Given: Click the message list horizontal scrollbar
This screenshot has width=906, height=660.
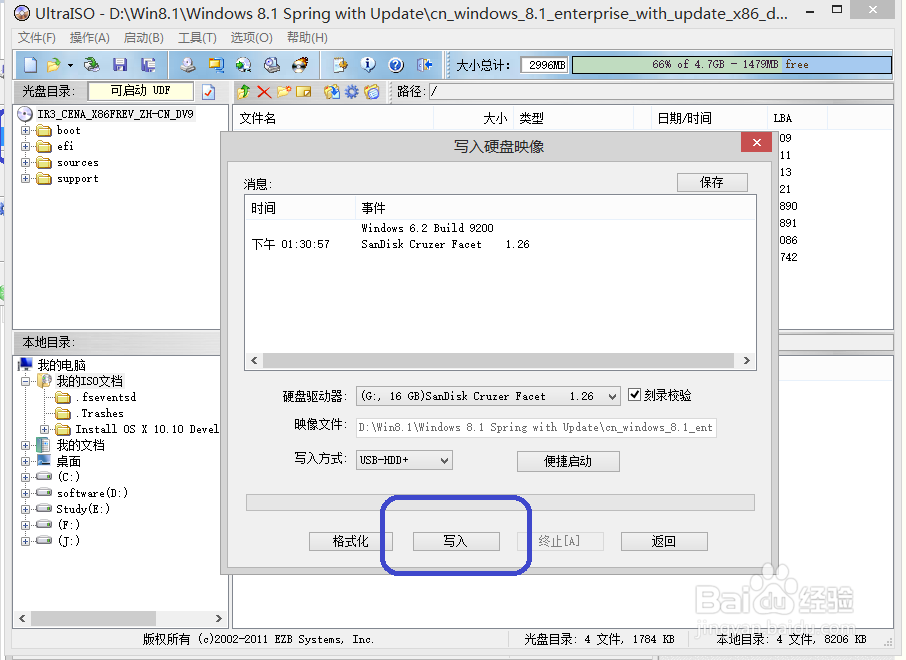Looking at the screenshot, I should [x=498, y=361].
